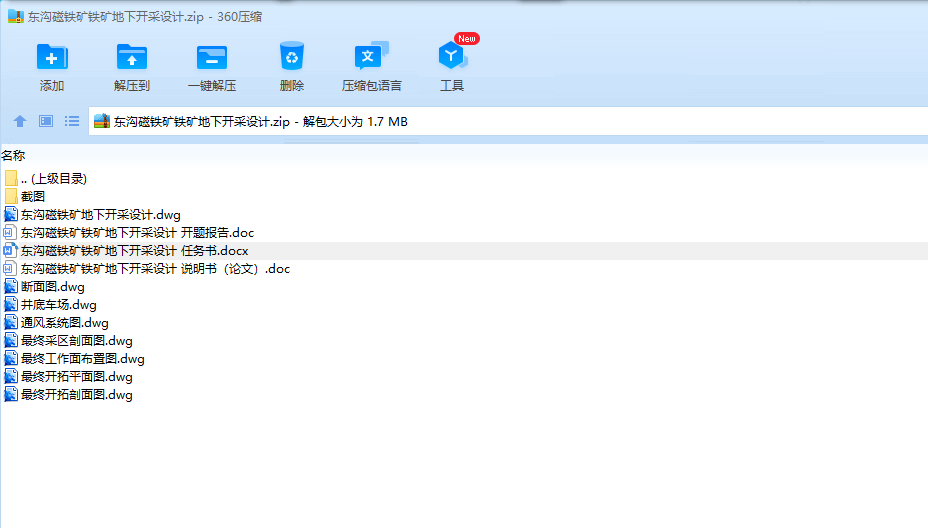Click the dwg icon beside 最终开拓剖面图.dwg
This screenshot has height=528, width=928.
(11, 395)
